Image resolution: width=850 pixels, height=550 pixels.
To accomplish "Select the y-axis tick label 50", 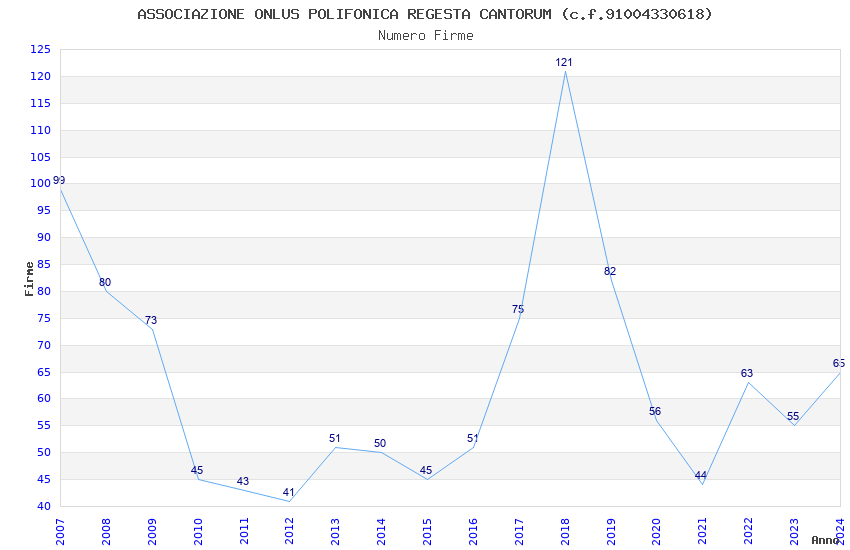I will tap(44, 452).
